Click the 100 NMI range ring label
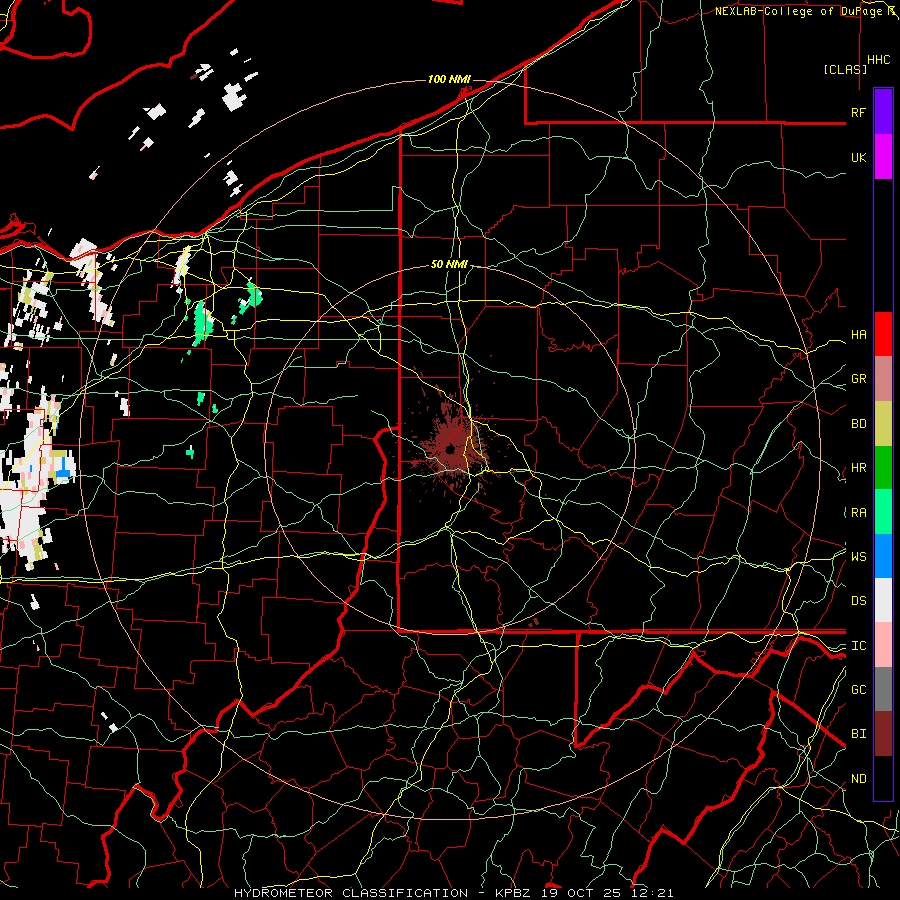 tap(449, 79)
